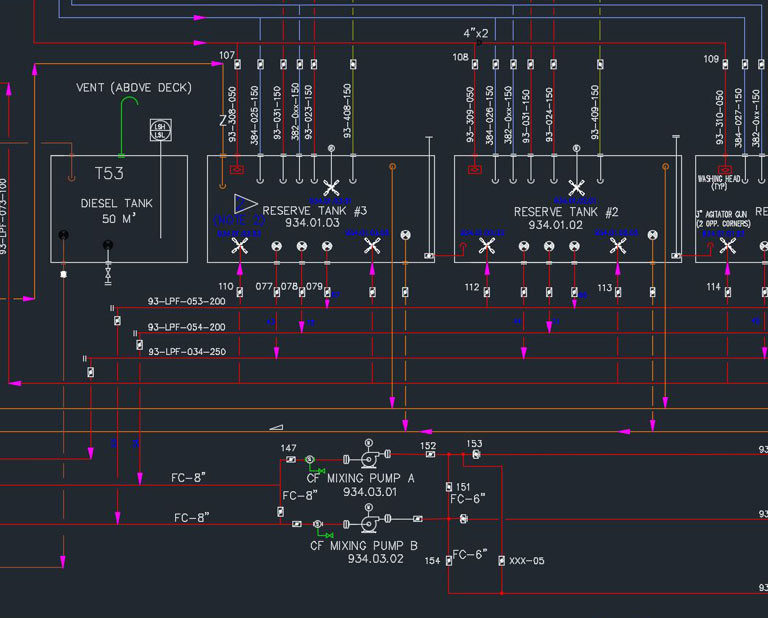Select the '078' valve number text
This screenshot has width=768, height=618.
pos(289,286)
